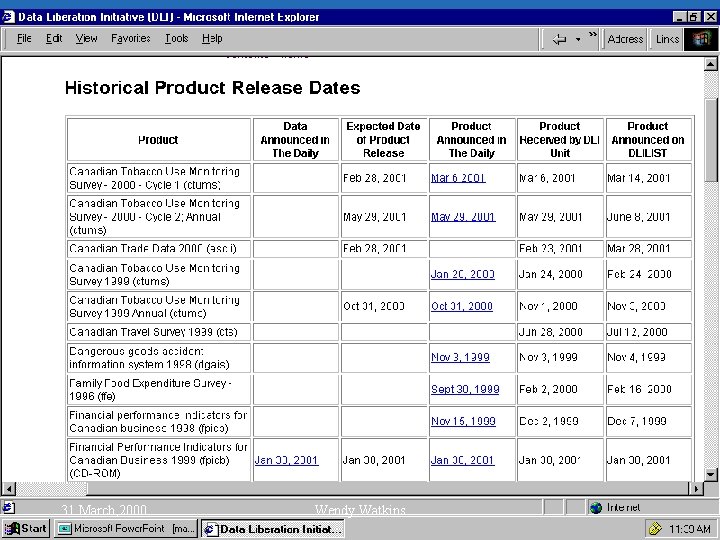Viewport: 720px width, 540px height.
Task: Open the Favorites menu
Action: pos(131,39)
